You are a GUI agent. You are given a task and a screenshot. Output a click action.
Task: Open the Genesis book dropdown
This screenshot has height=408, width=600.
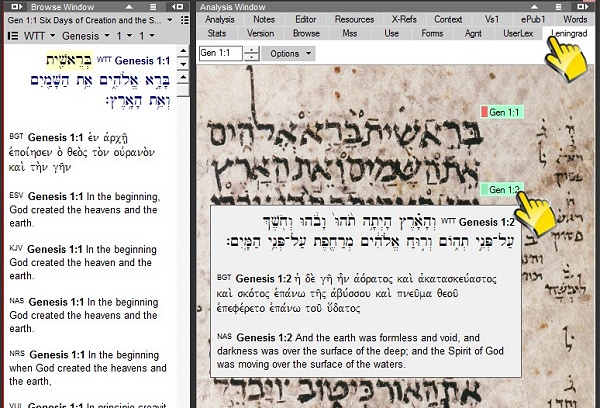click(107, 36)
